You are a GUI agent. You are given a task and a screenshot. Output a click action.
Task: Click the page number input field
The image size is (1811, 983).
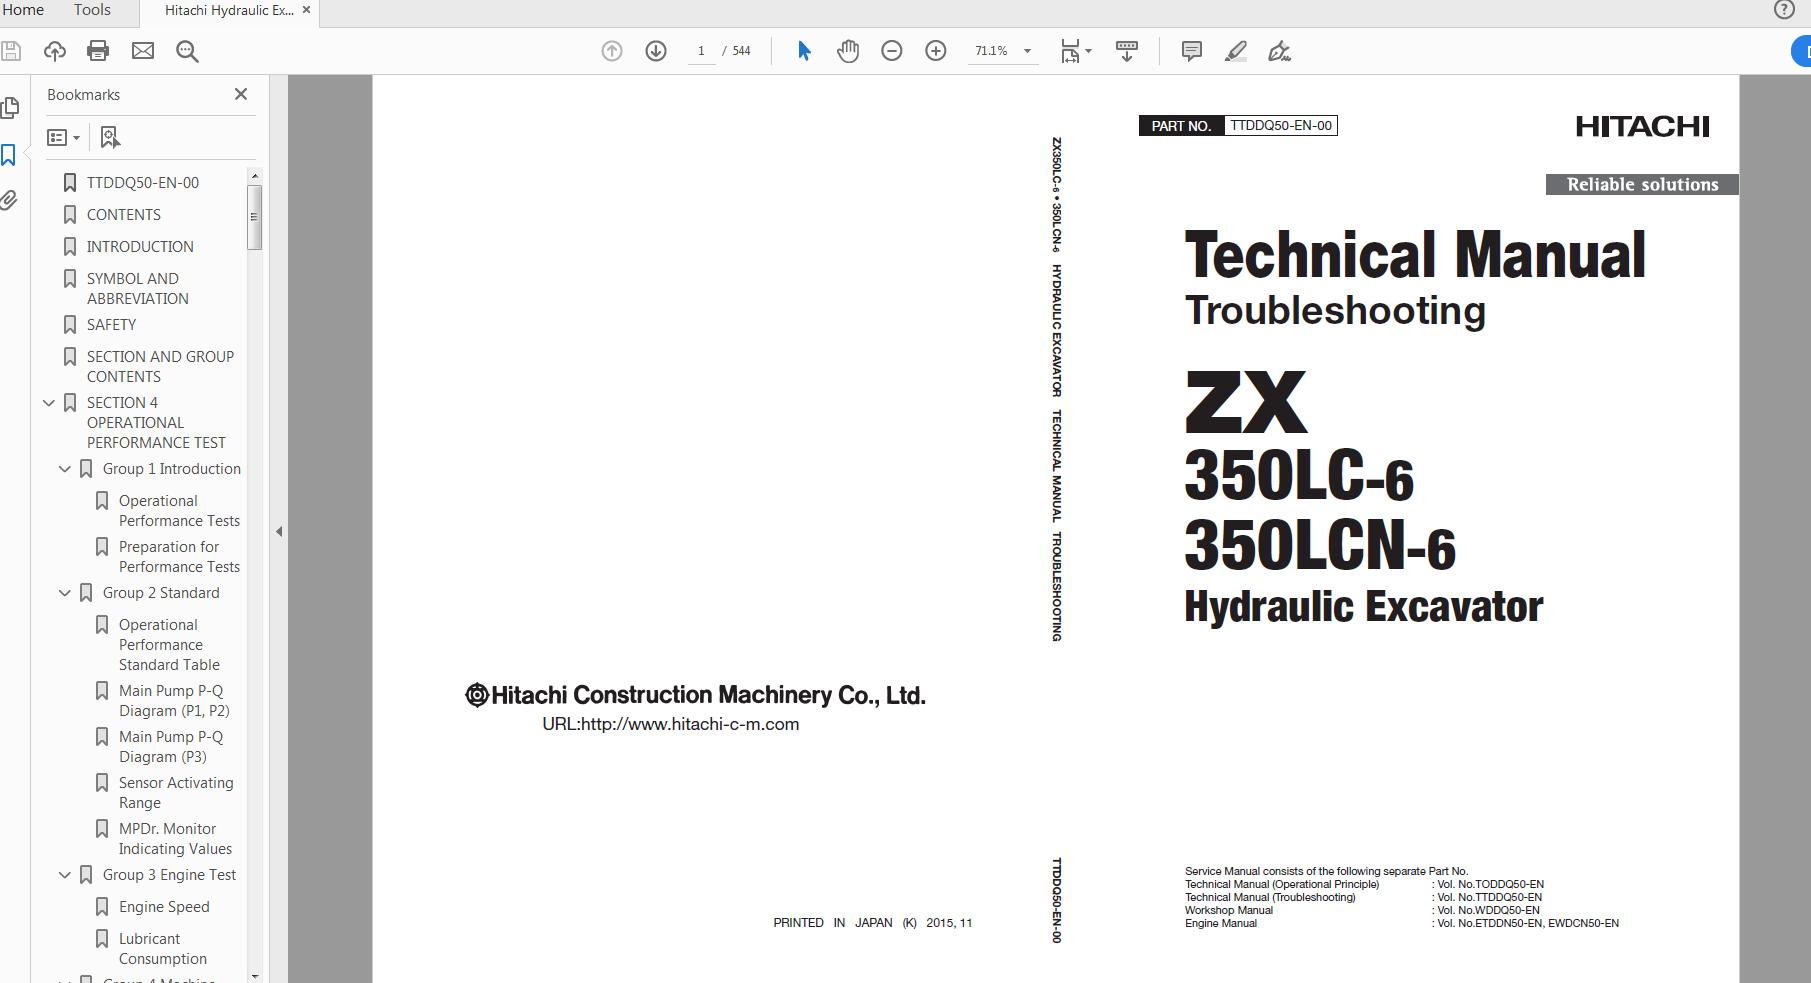coord(701,51)
